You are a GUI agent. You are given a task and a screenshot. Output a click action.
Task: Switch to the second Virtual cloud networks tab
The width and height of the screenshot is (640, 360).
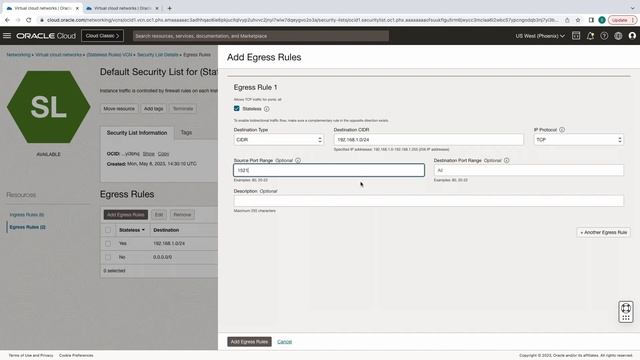pyautogui.click(x=122, y=8)
